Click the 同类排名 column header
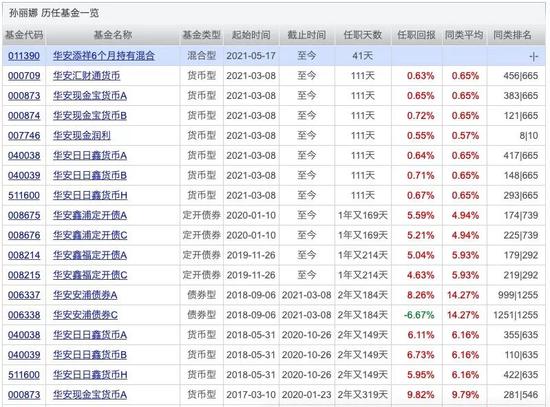The image size is (550, 407). click(x=512, y=35)
